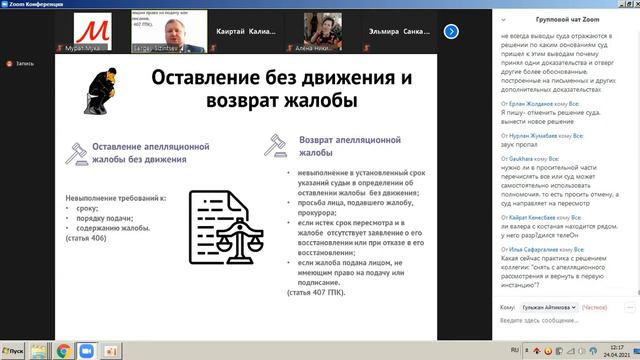Viewport: 640px width, 360px height.
Task: Click the Zoom Конференция title bar icon
Action: coord(4,4)
